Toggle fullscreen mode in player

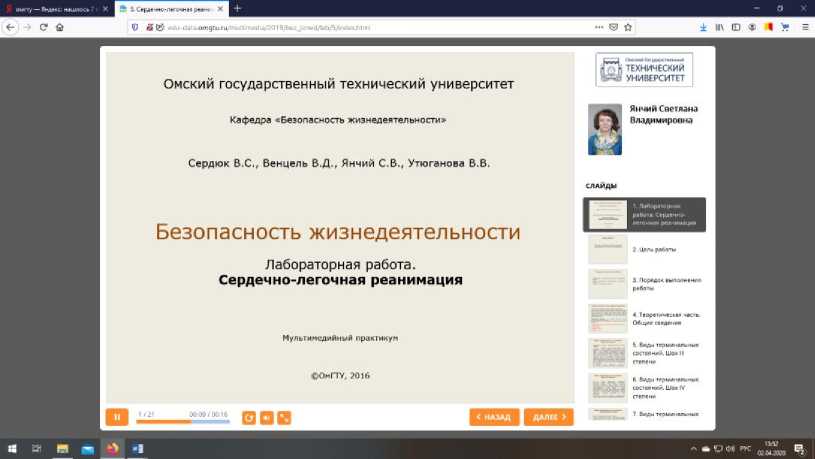[x=284, y=417]
